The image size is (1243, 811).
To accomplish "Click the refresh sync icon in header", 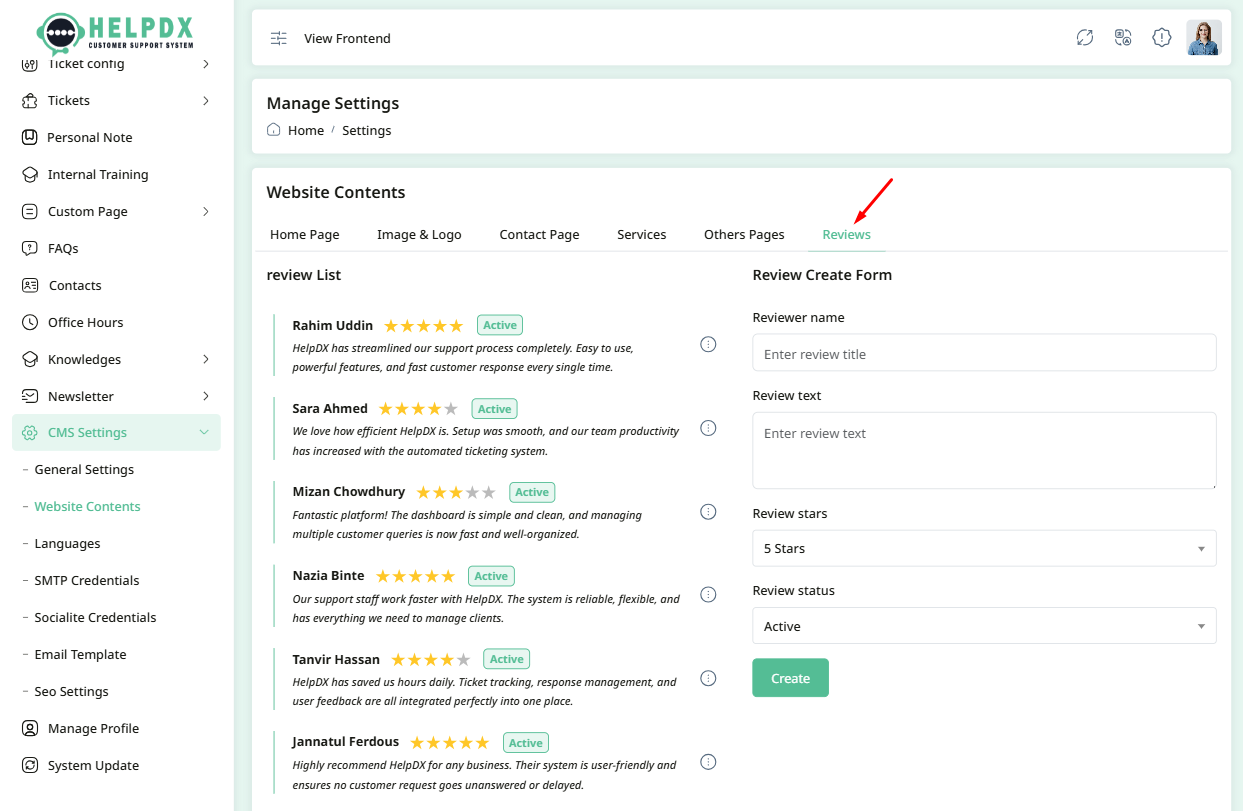I will 1085,38.
